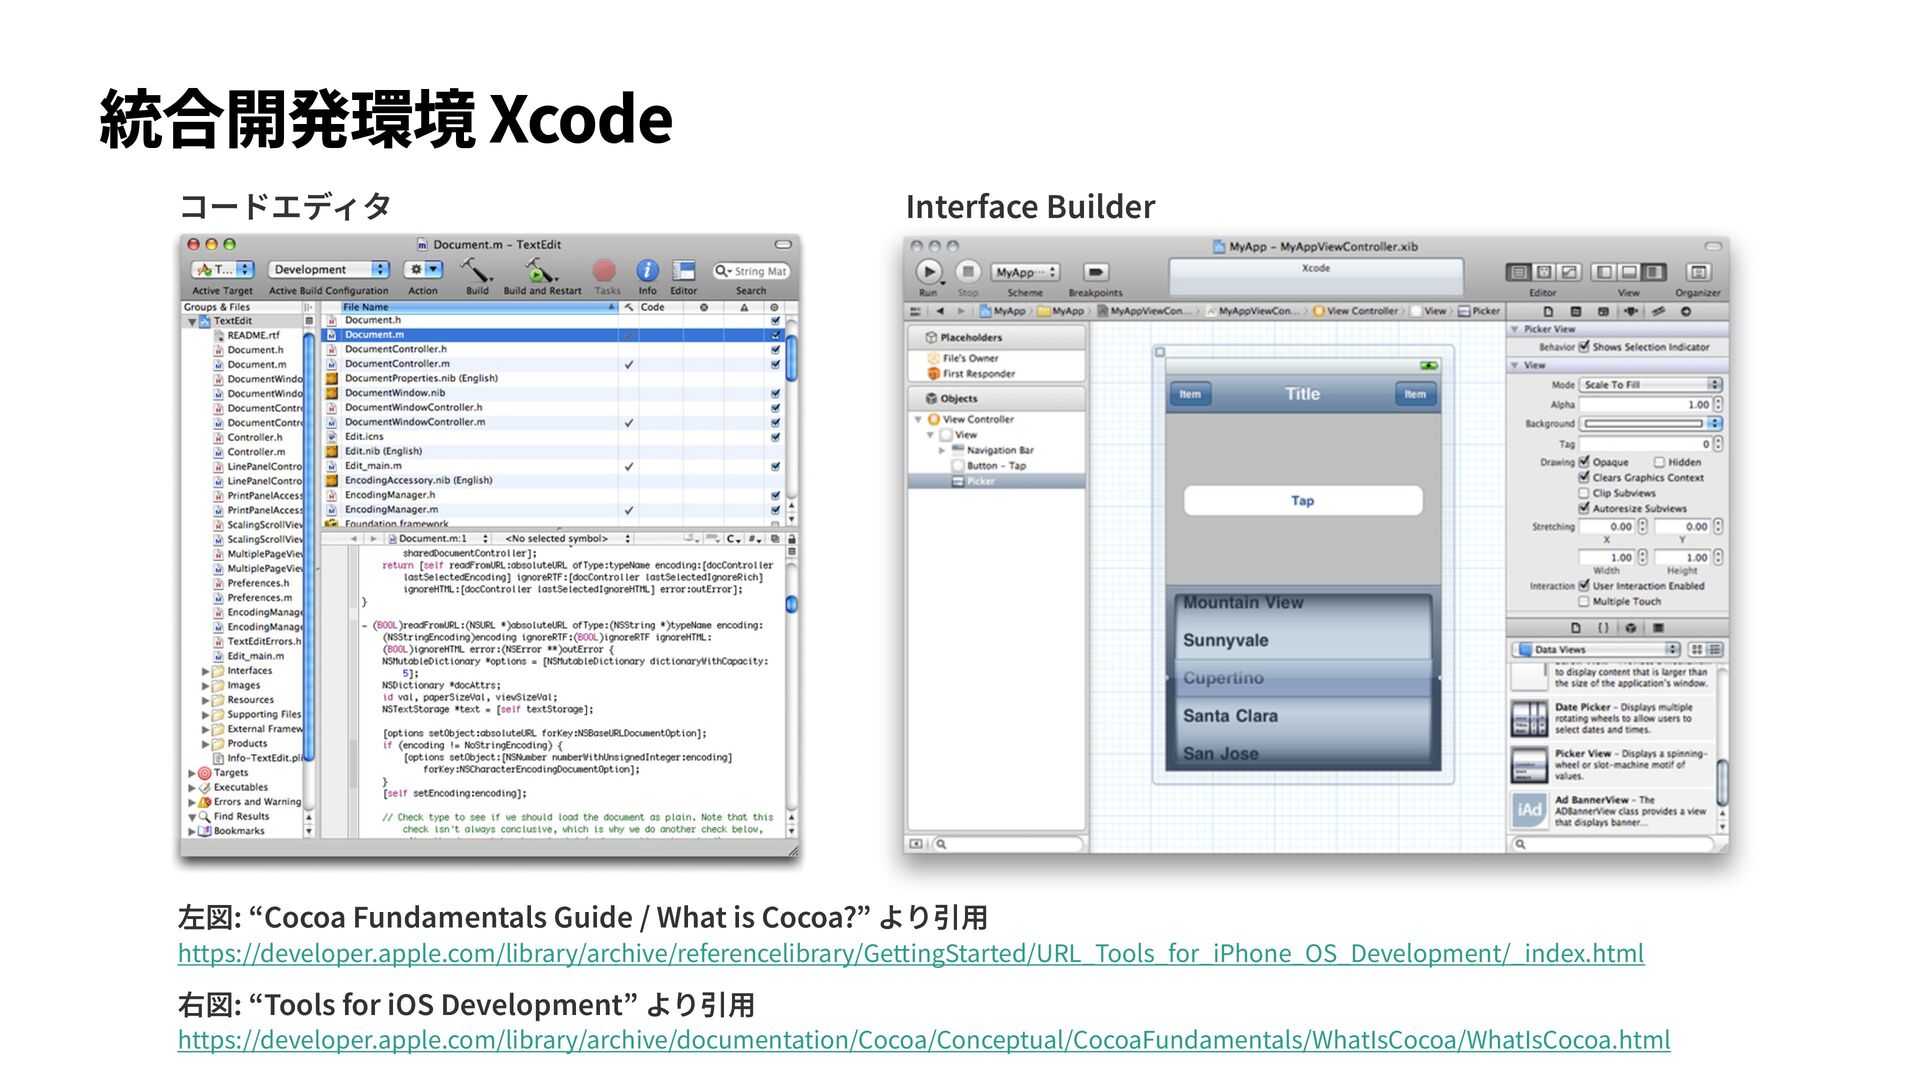
Task: Enable the Hidden checkbox
Action: coord(1659,462)
